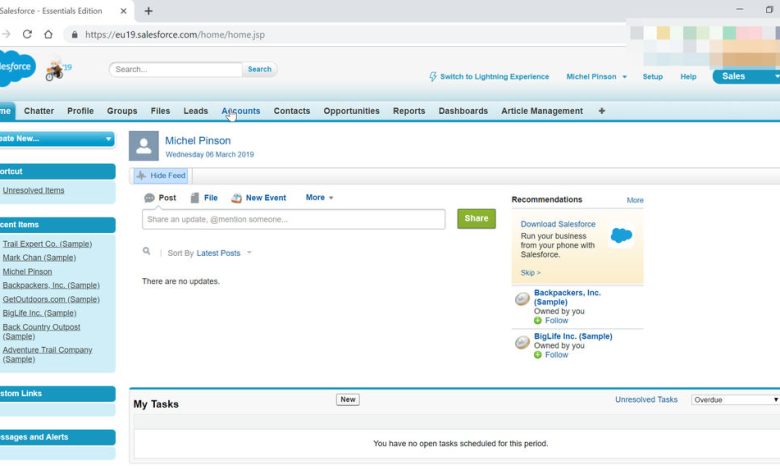
Task: Open the Profile tab
Action: point(81,111)
